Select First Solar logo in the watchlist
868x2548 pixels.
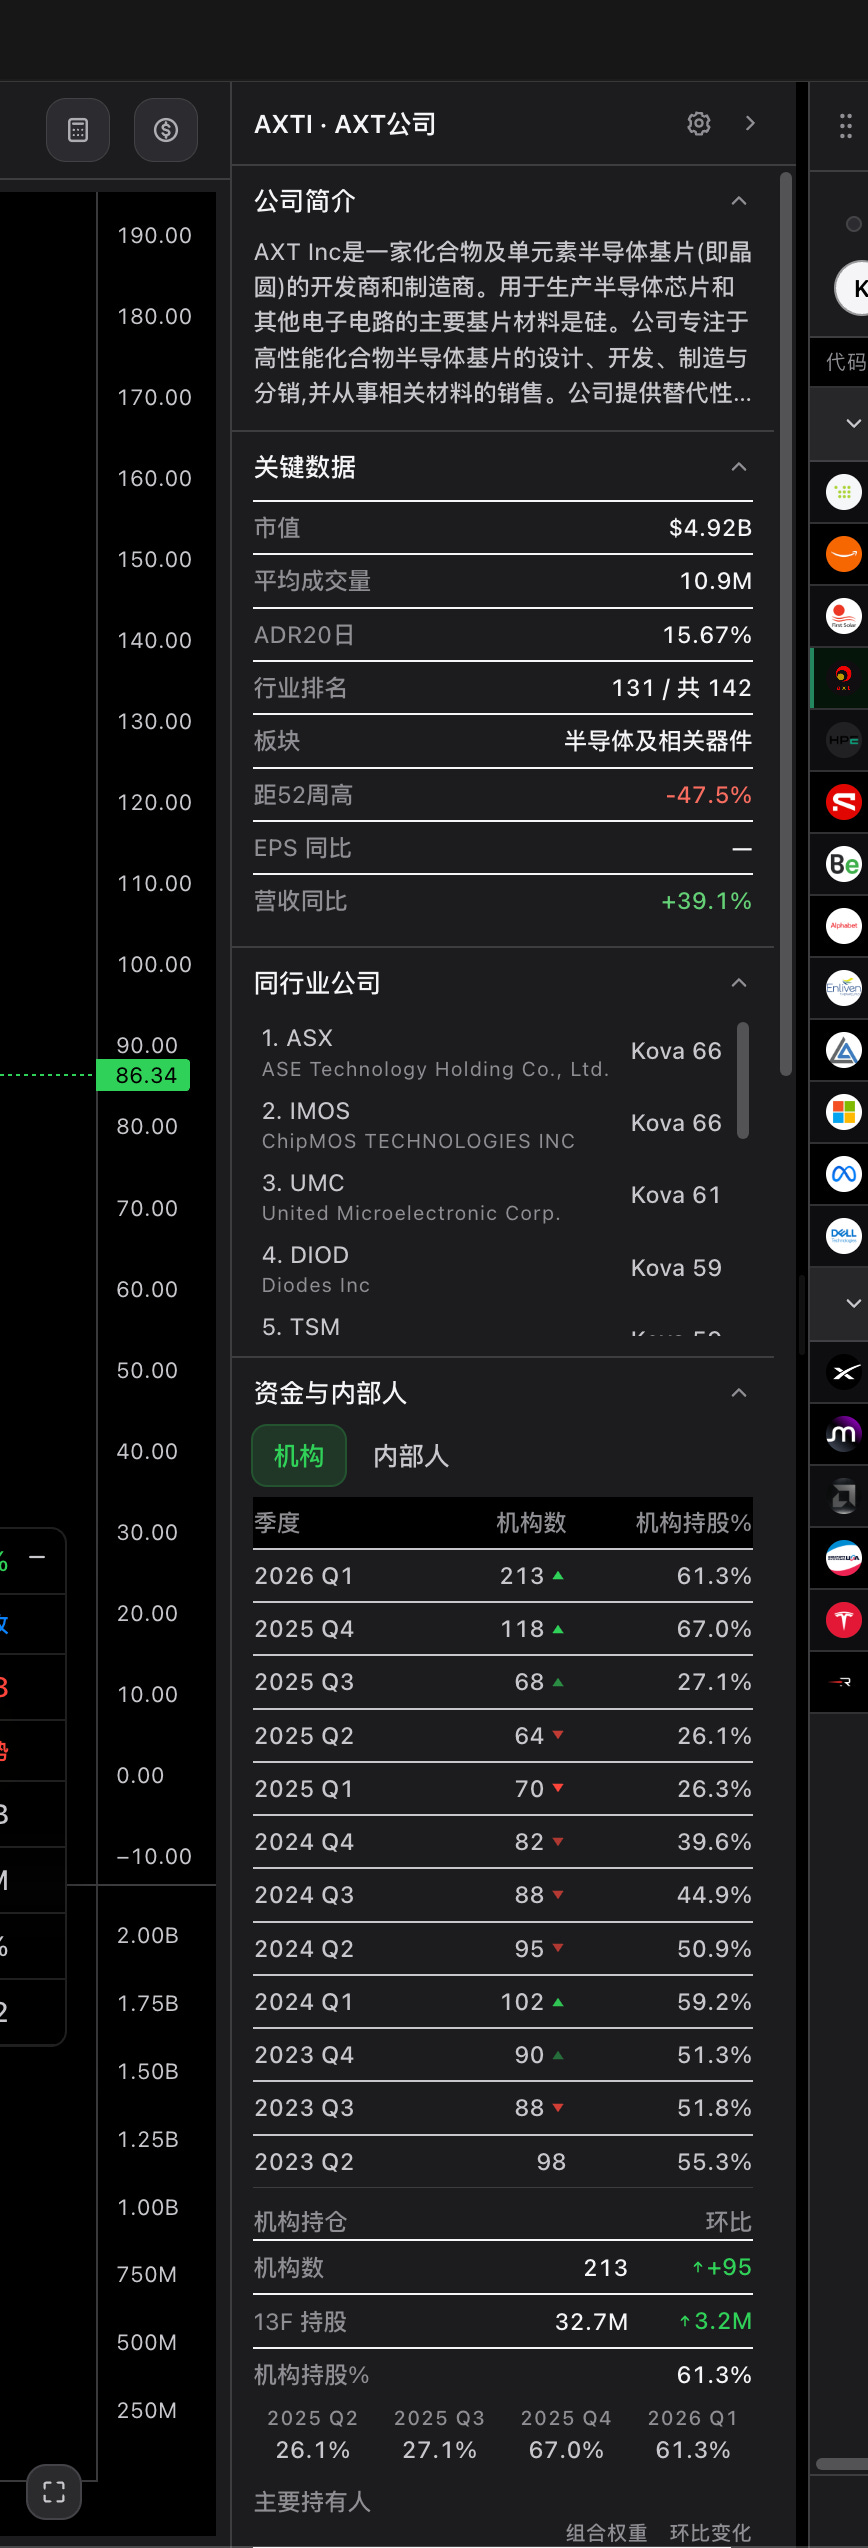click(844, 616)
